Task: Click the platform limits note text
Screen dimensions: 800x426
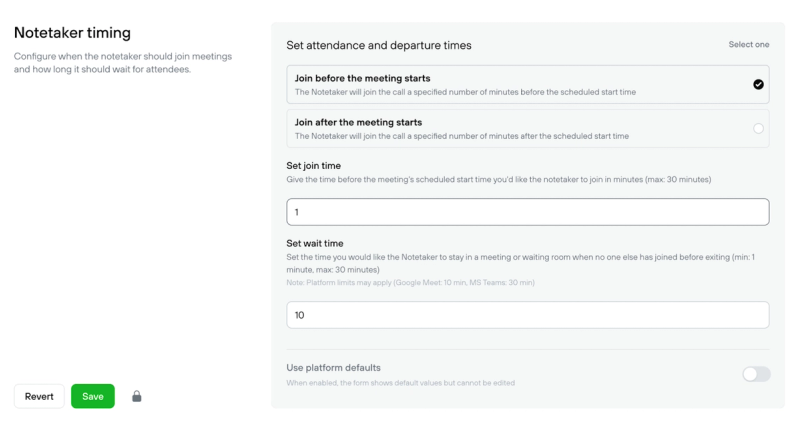Action: [x=410, y=283]
